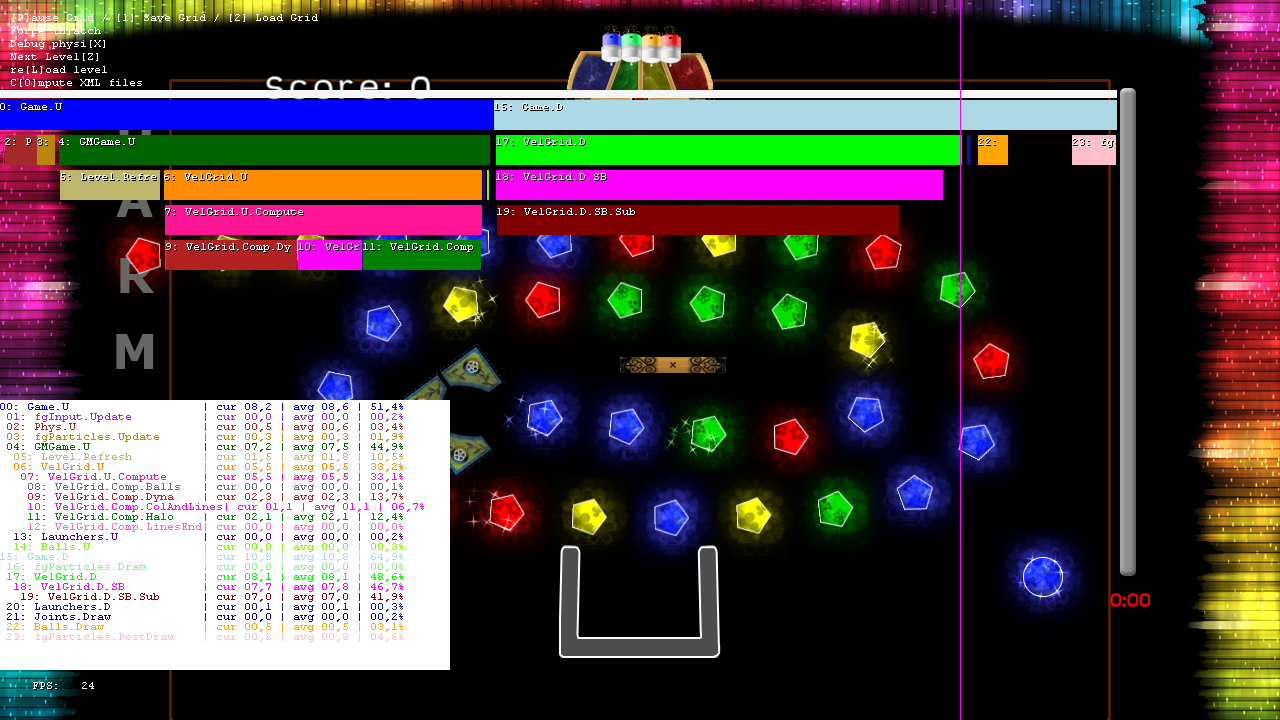The height and width of the screenshot is (720, 1280).
Task: Click the ornate golden bar with the X
Action: pos(672,365)
